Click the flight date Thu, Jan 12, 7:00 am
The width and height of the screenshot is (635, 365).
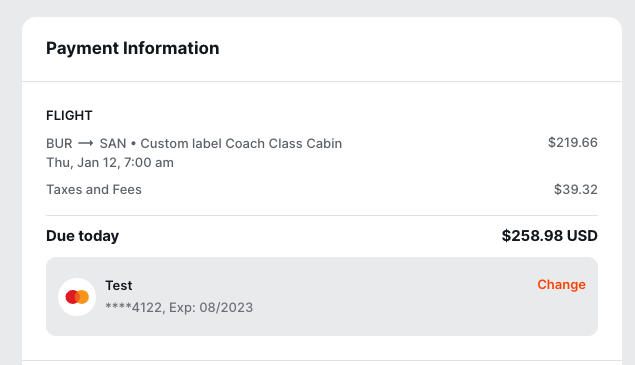pos(110,162)
